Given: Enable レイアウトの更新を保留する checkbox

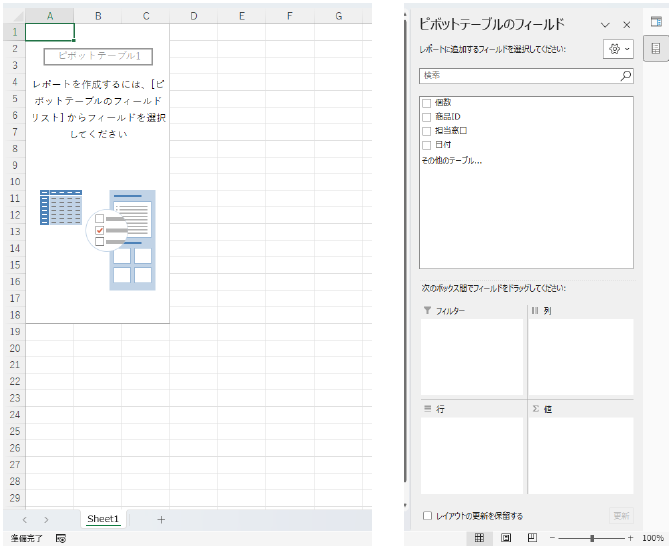Looking at the screenshot, I should [x=428, y=516].
